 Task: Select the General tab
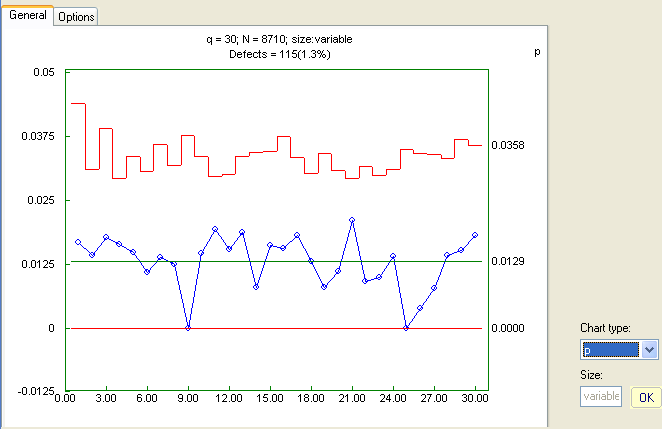(x=27, y=16)
